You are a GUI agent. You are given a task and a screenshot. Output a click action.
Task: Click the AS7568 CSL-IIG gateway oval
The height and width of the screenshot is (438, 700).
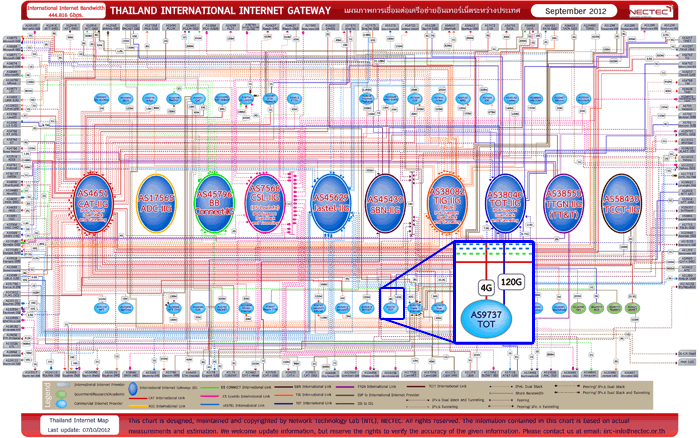point(265,204)
